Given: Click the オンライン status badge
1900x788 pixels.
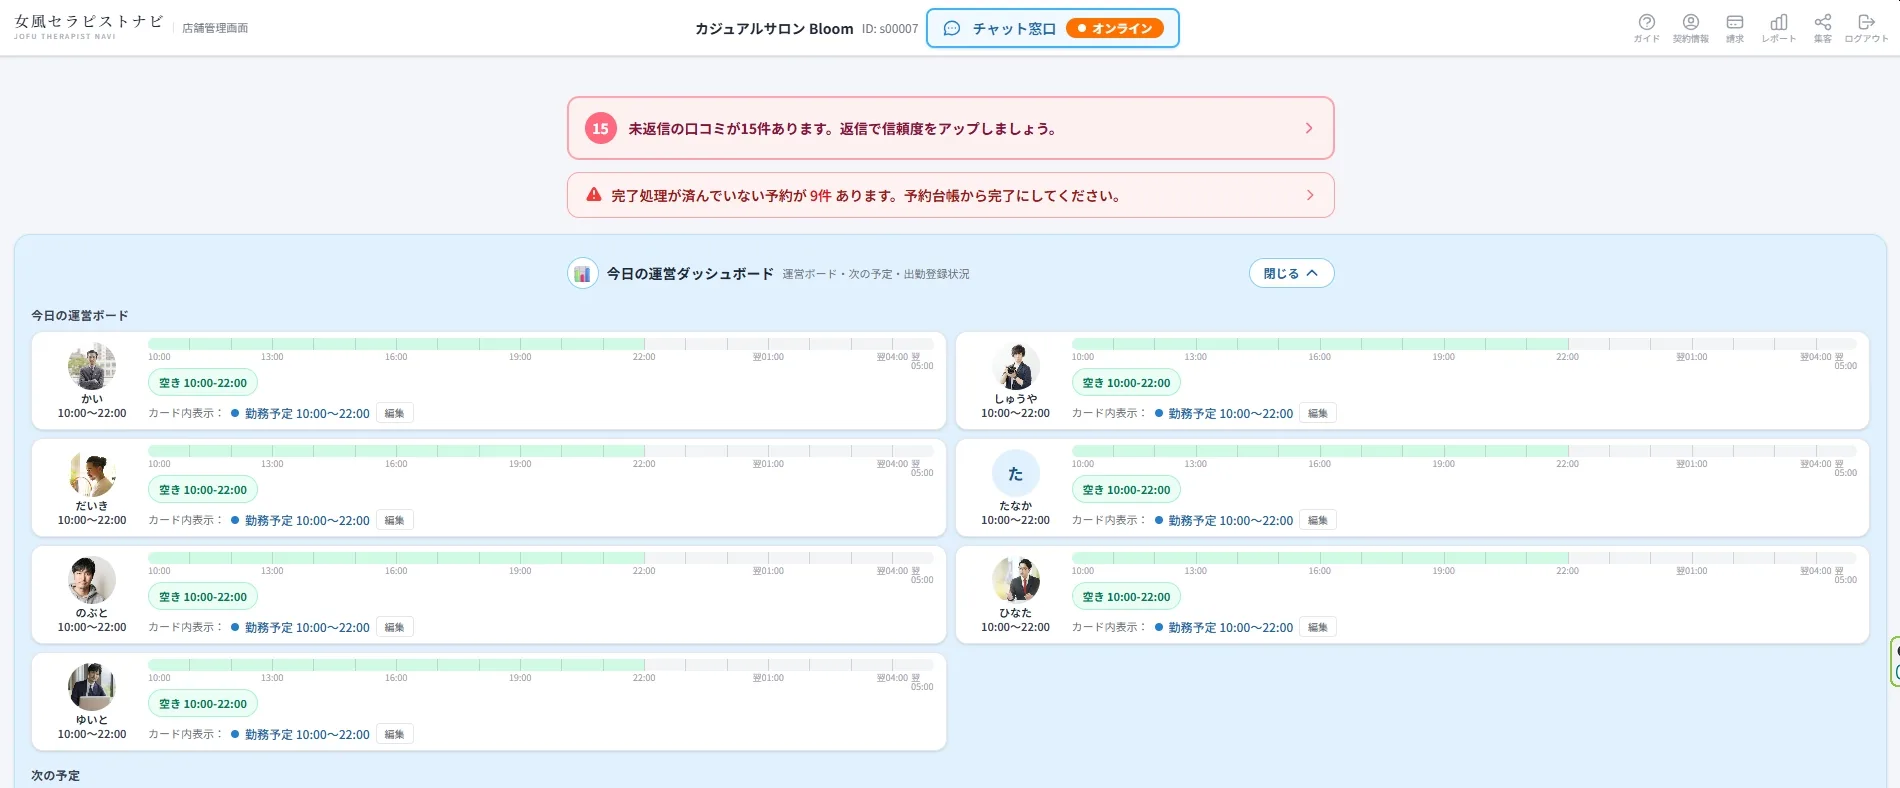Looking at the screenshot, I should click(1115, 28).
